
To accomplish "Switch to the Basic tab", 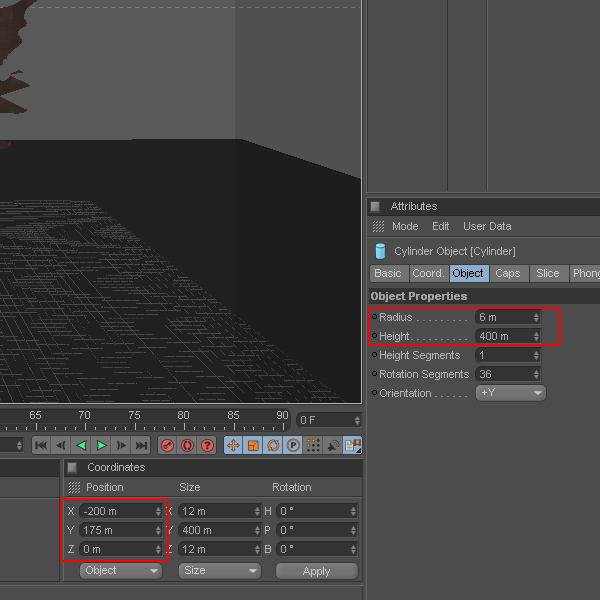I will pos(389,273).
